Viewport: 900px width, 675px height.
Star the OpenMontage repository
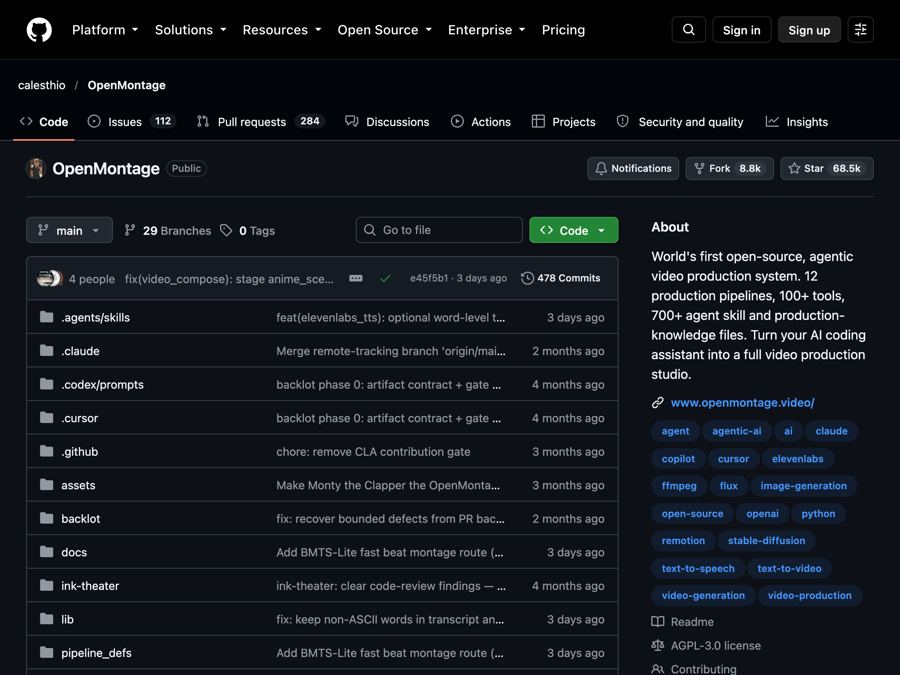point(827,169)
